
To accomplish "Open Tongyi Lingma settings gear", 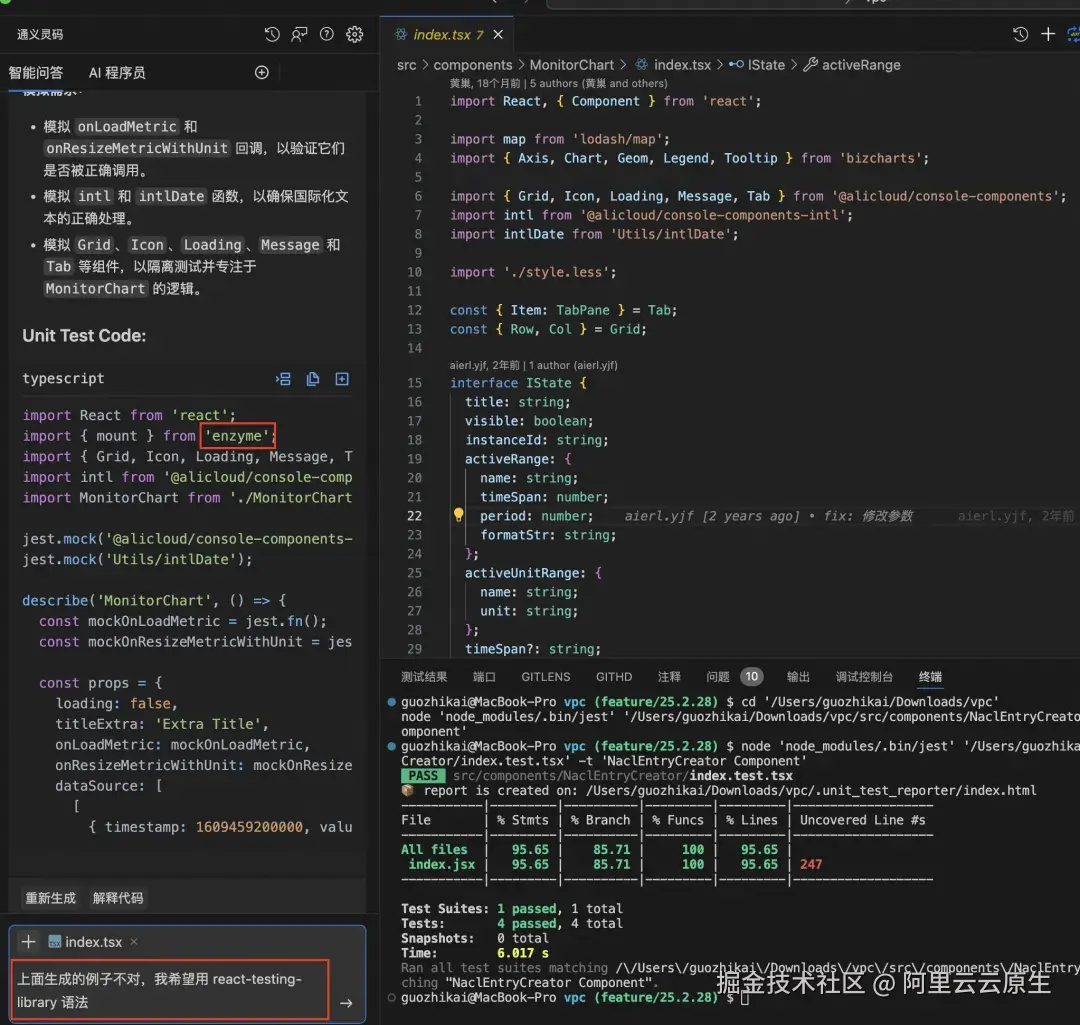I will coord(354,34).
